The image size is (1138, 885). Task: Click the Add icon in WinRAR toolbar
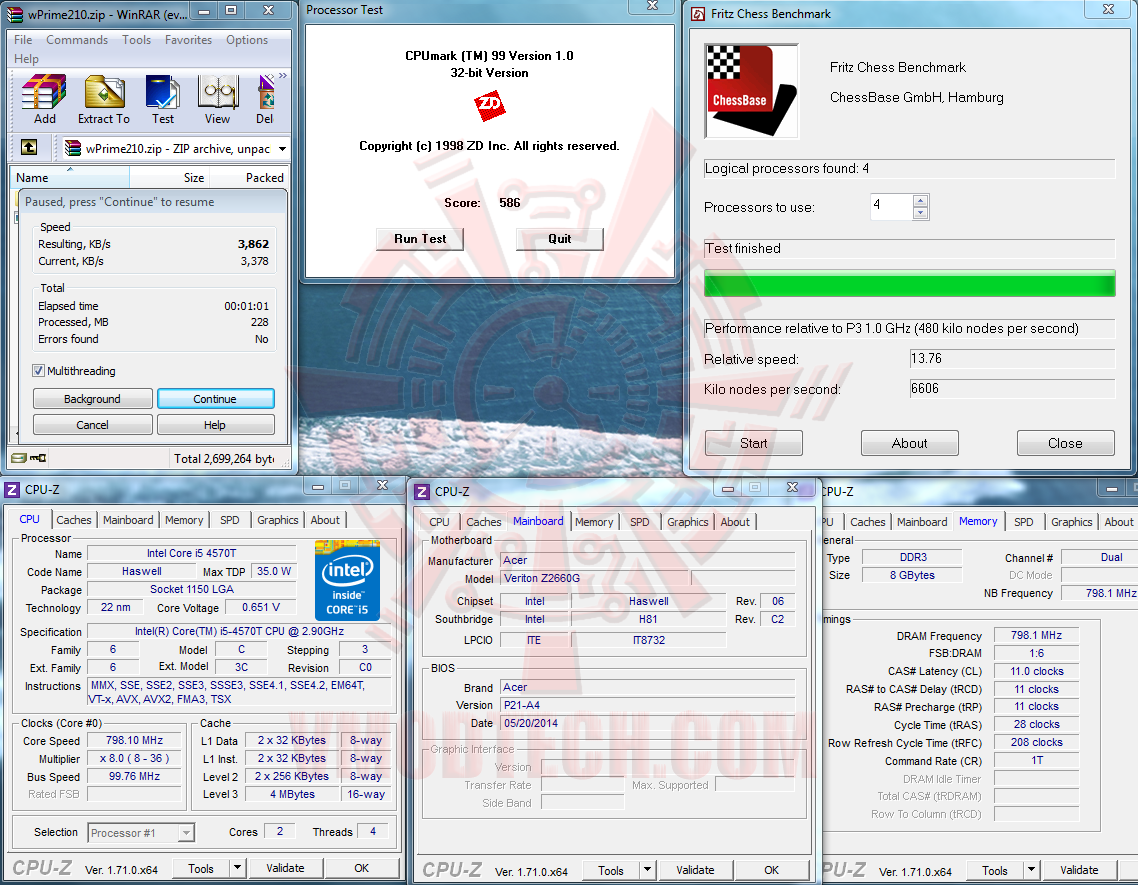(x=44, y=99)
